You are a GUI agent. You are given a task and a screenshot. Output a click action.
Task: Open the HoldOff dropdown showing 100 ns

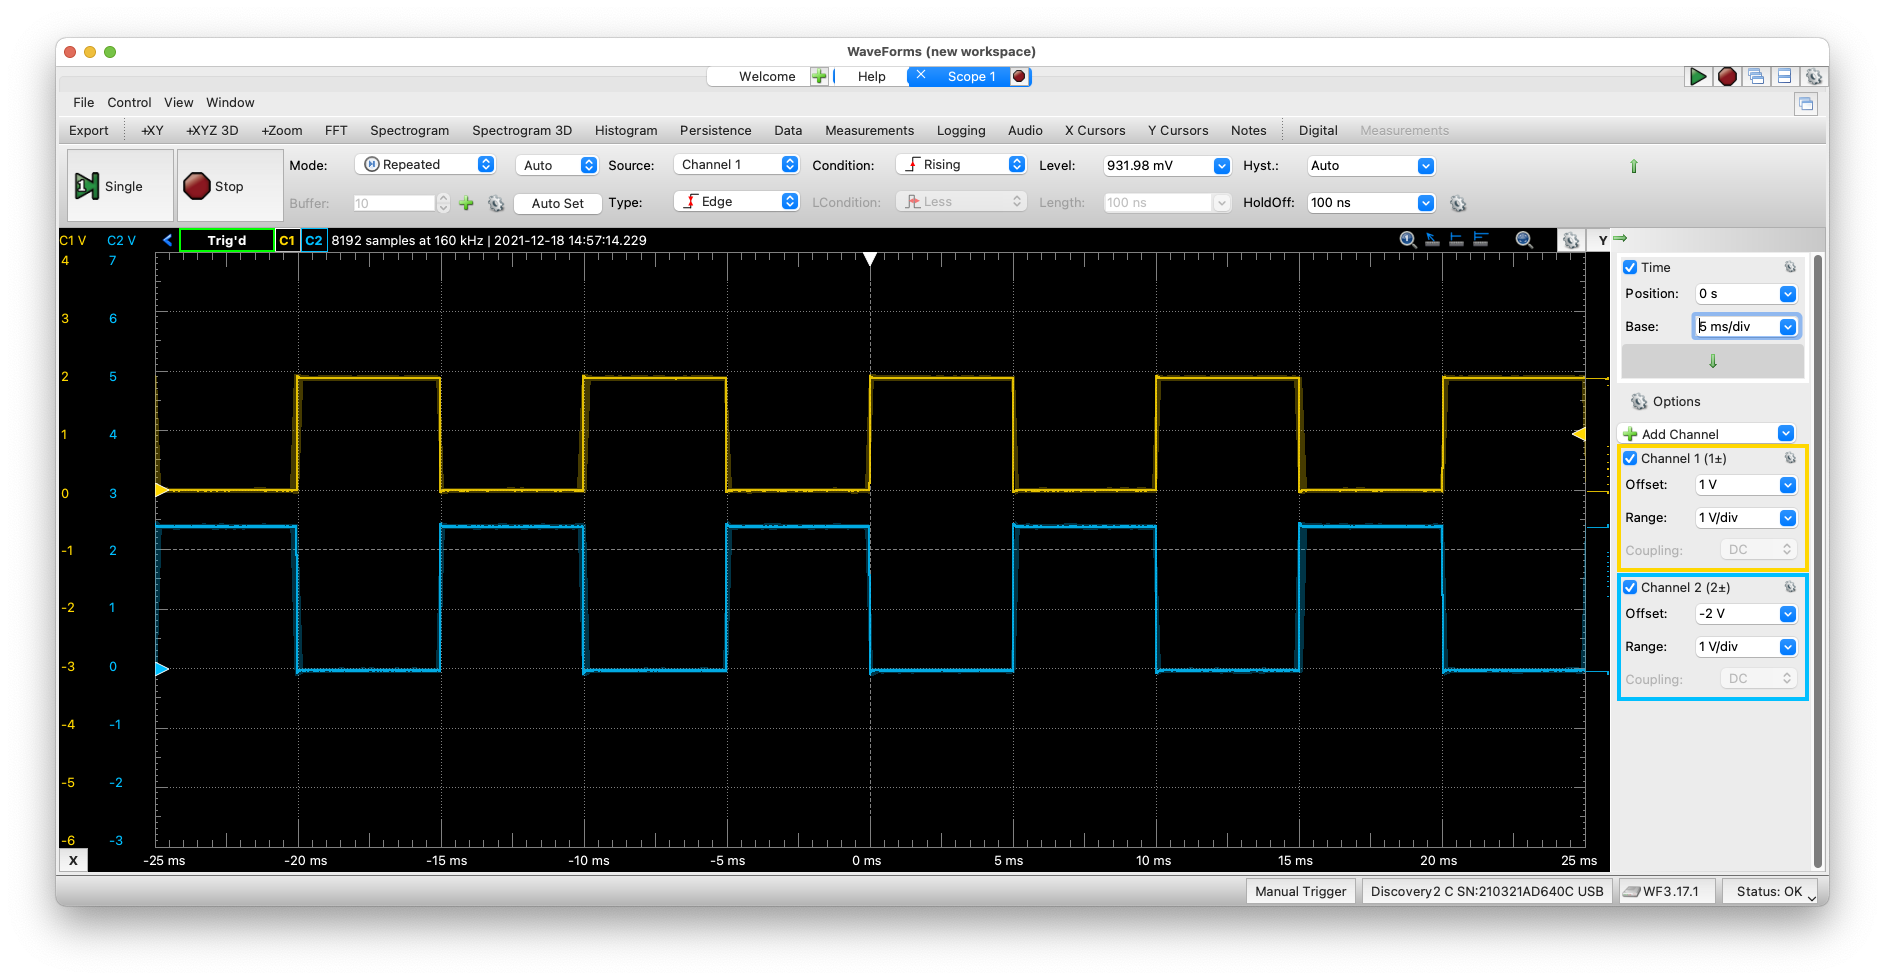pos(1371,202)
